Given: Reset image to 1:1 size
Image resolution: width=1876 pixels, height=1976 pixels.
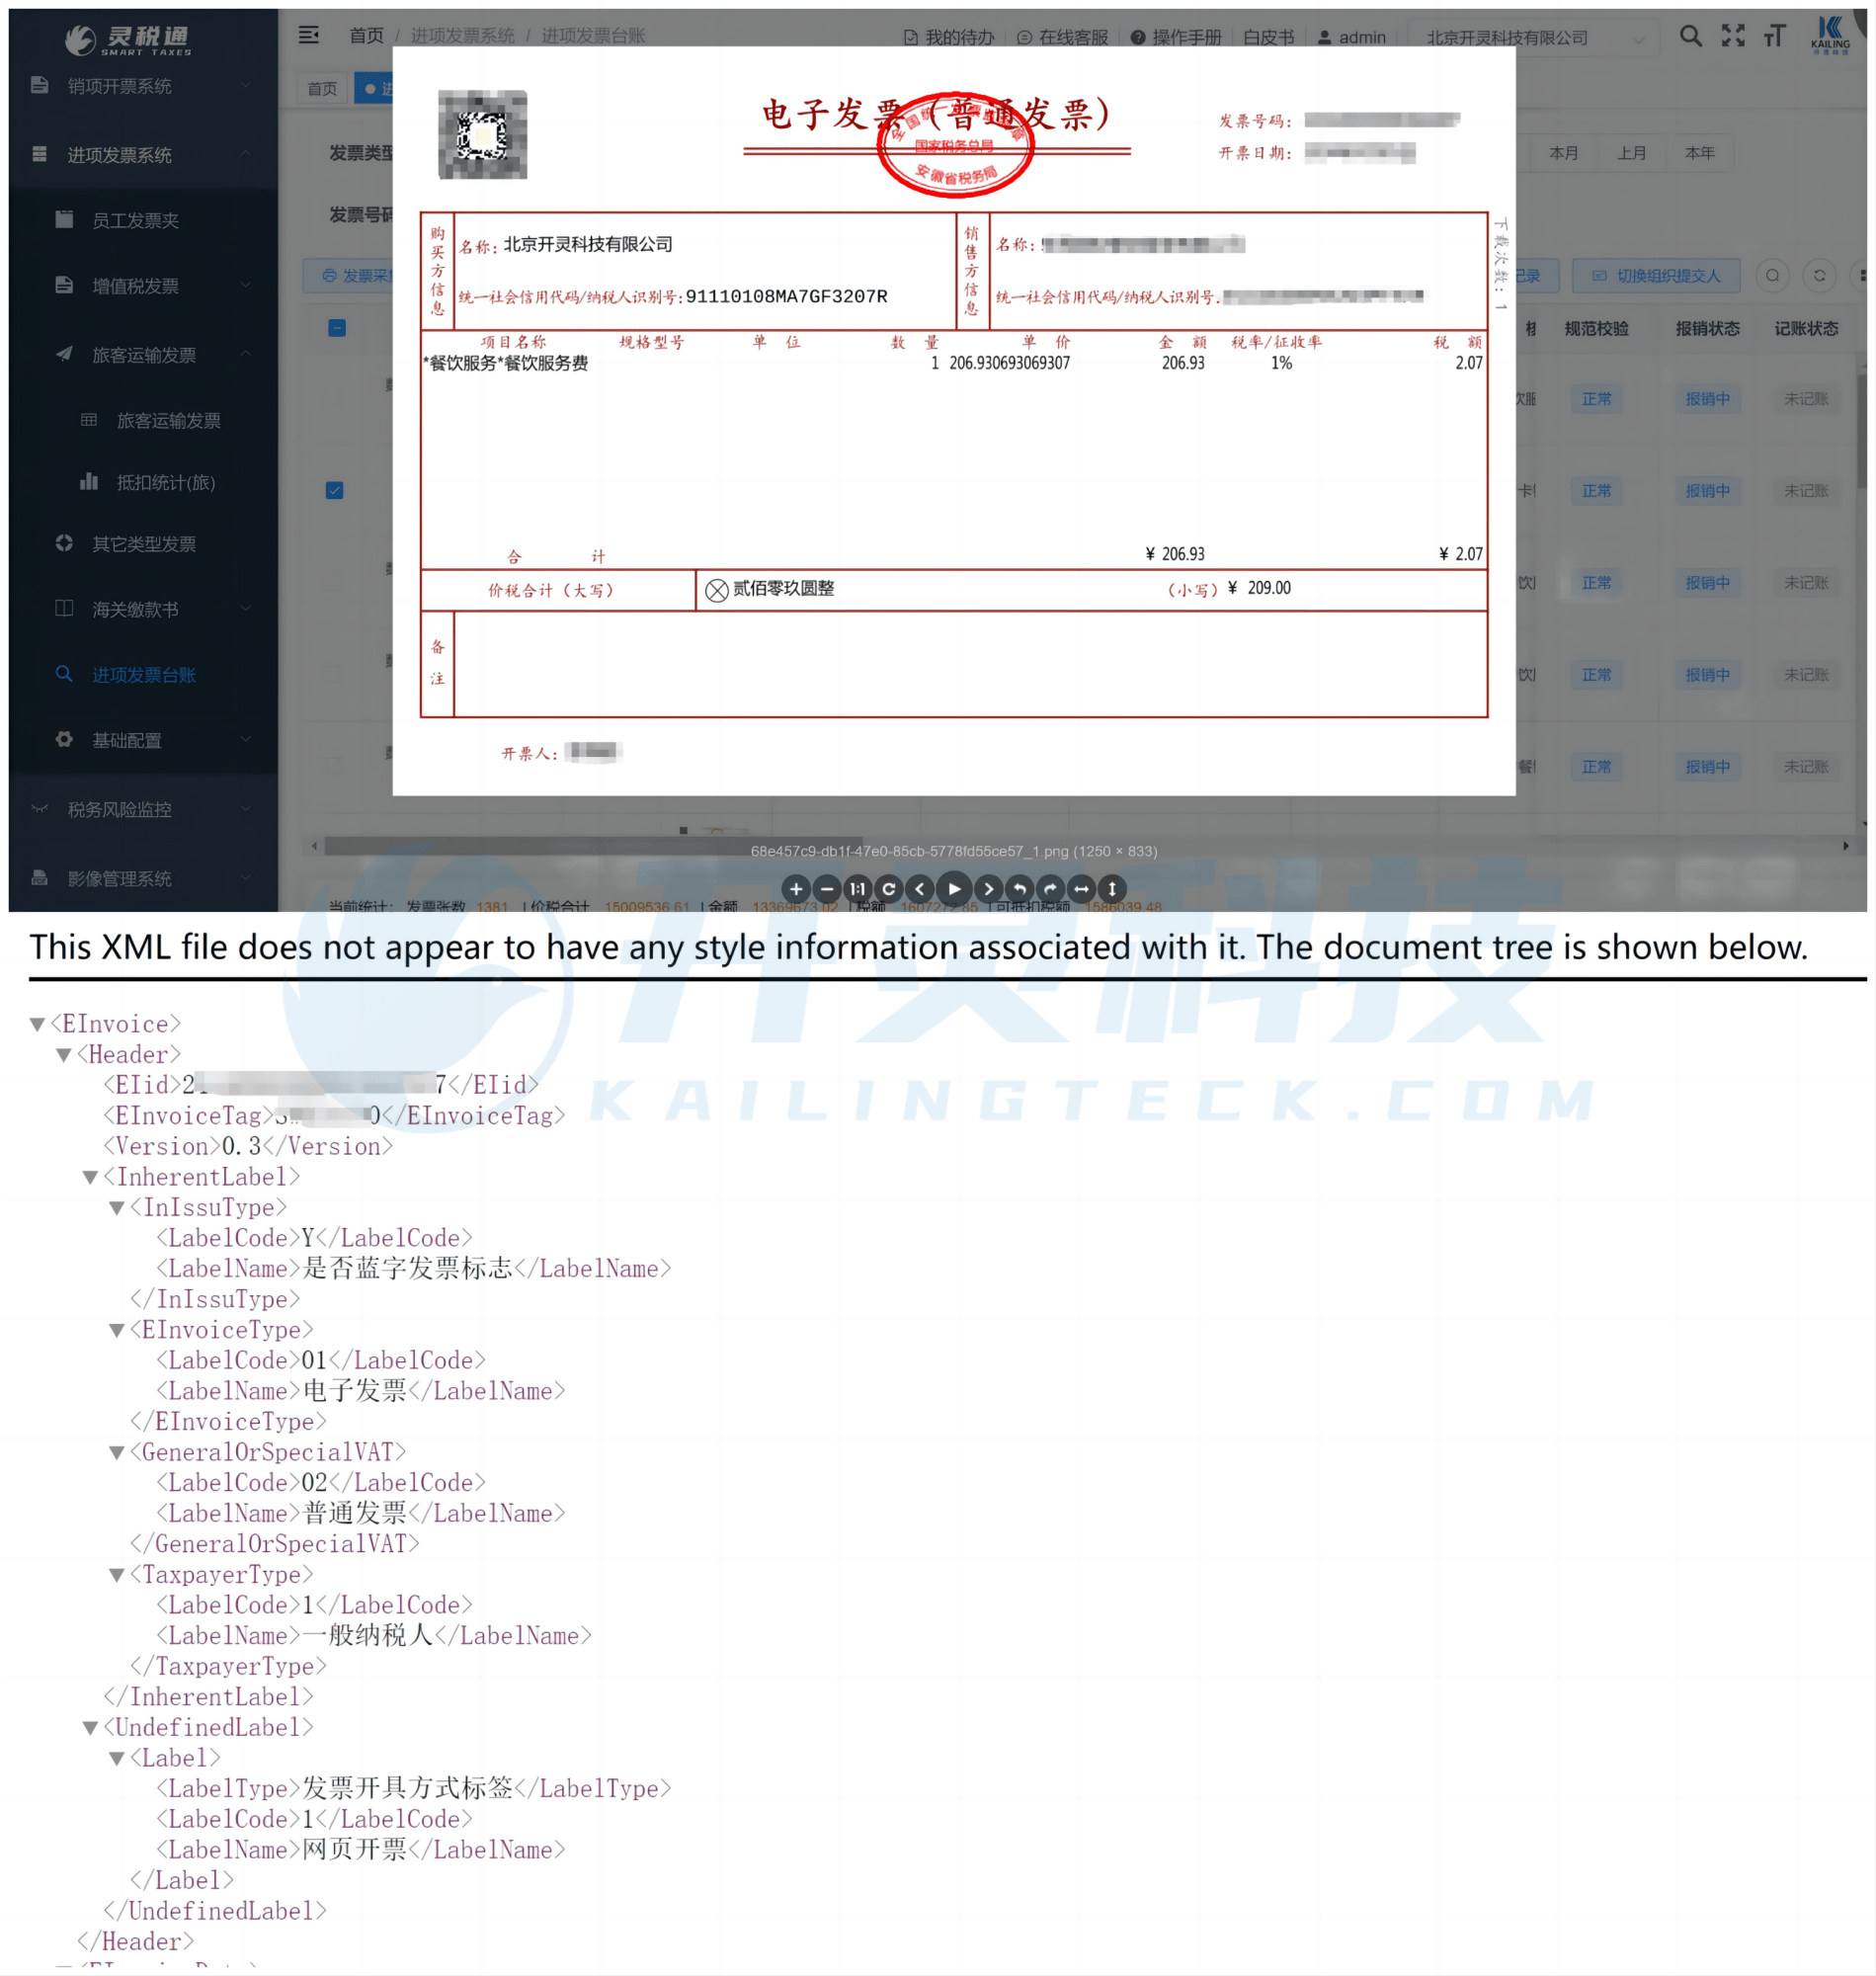Looking at the screenshot, I should pyautogui.click(x=858, y=888).
